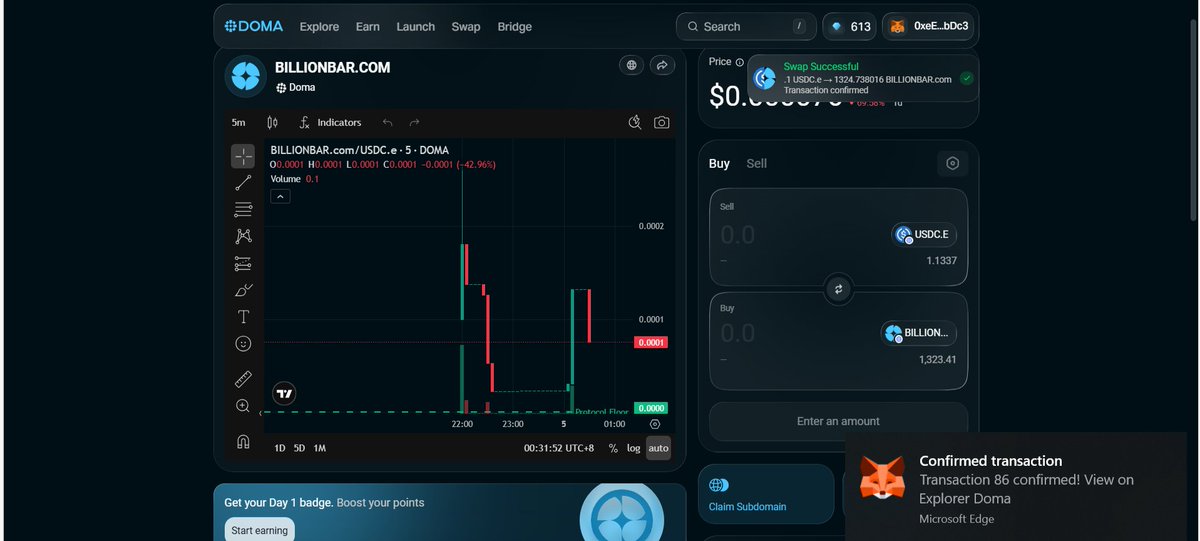The width and height of the screenshot is (1200, 541).
Task: Open the swap settings hexagon icon
Action: [x=953, y=163]
